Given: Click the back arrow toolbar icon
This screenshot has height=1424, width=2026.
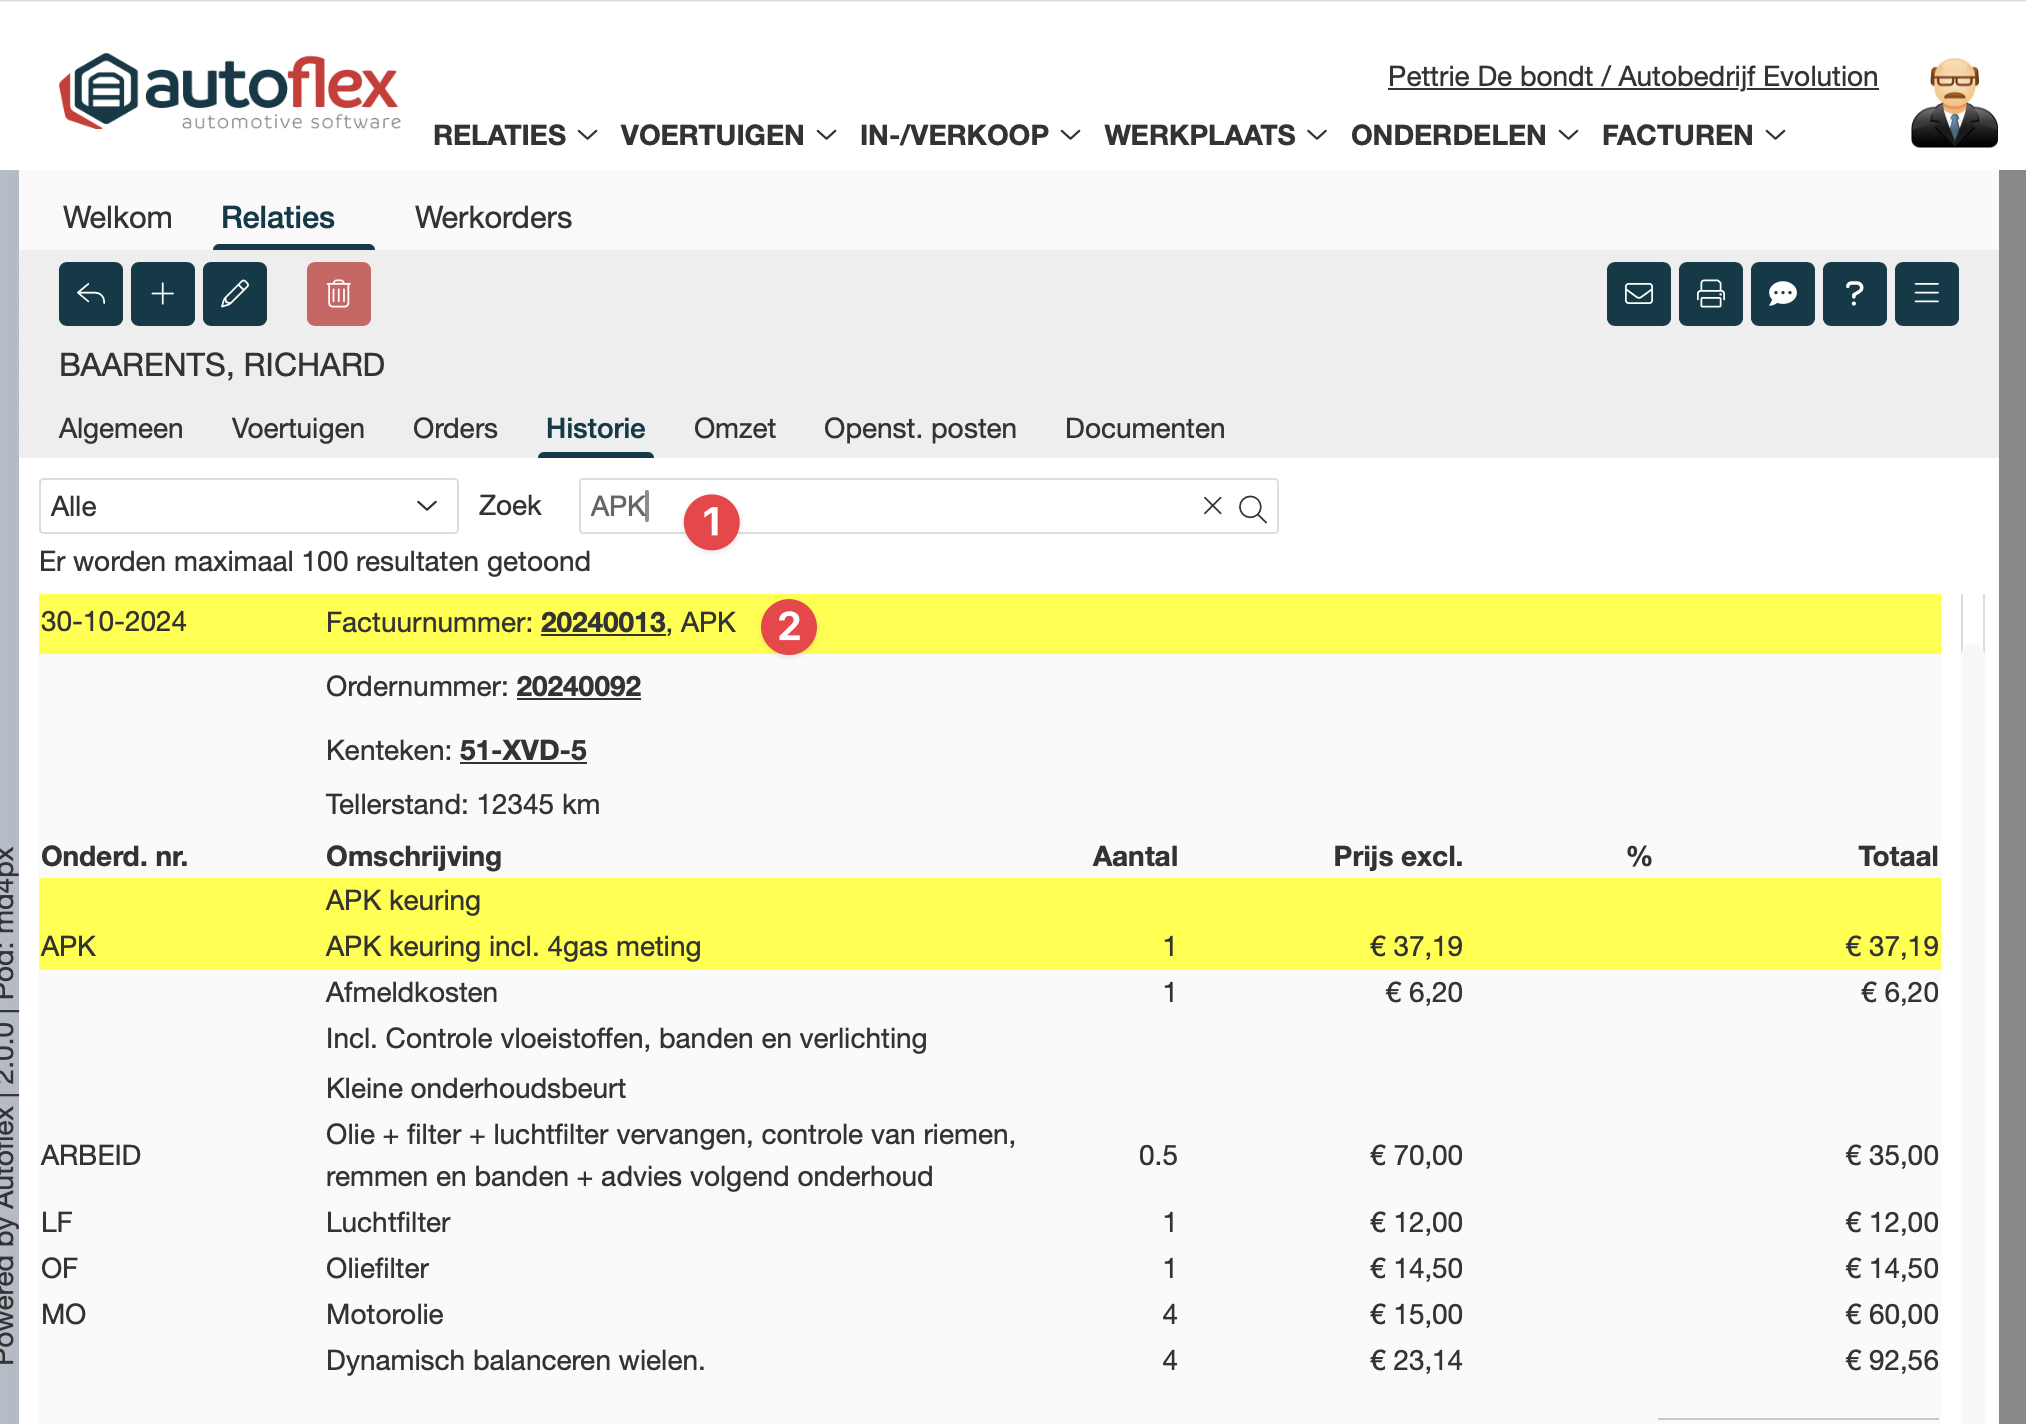Looking at the screenshot, I should click(91, 294).
